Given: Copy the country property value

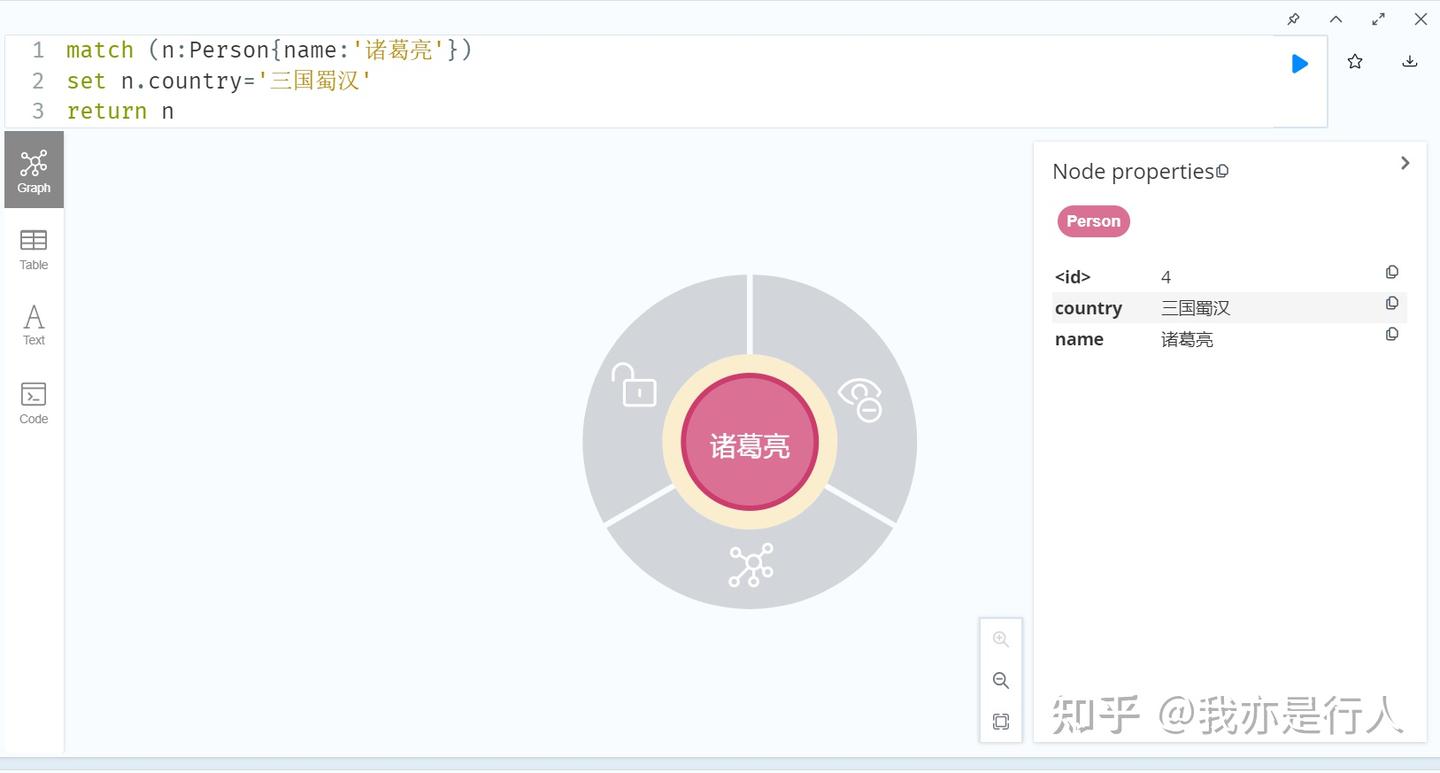Looking at the screenshot, I should point(1392,303).
